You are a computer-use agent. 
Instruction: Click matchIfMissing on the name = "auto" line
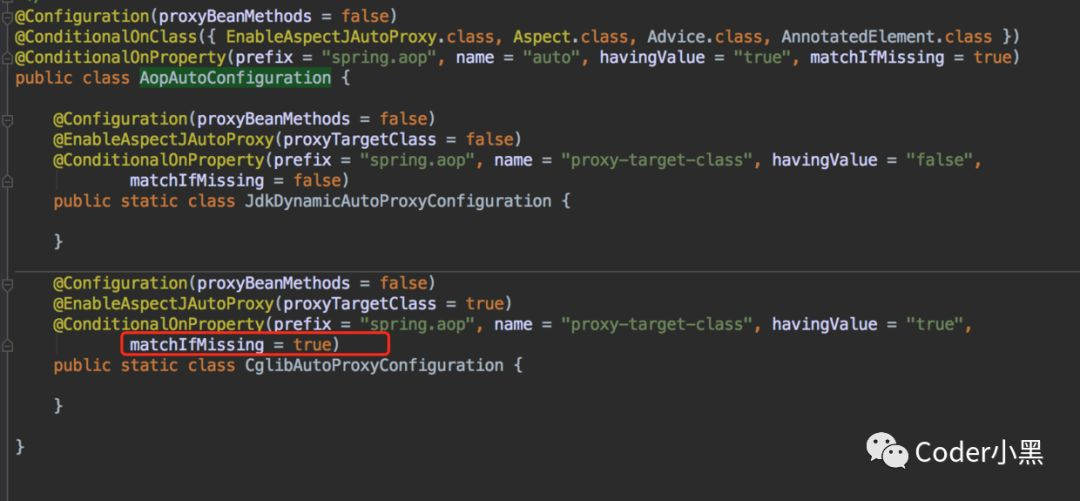pos(876,57)
